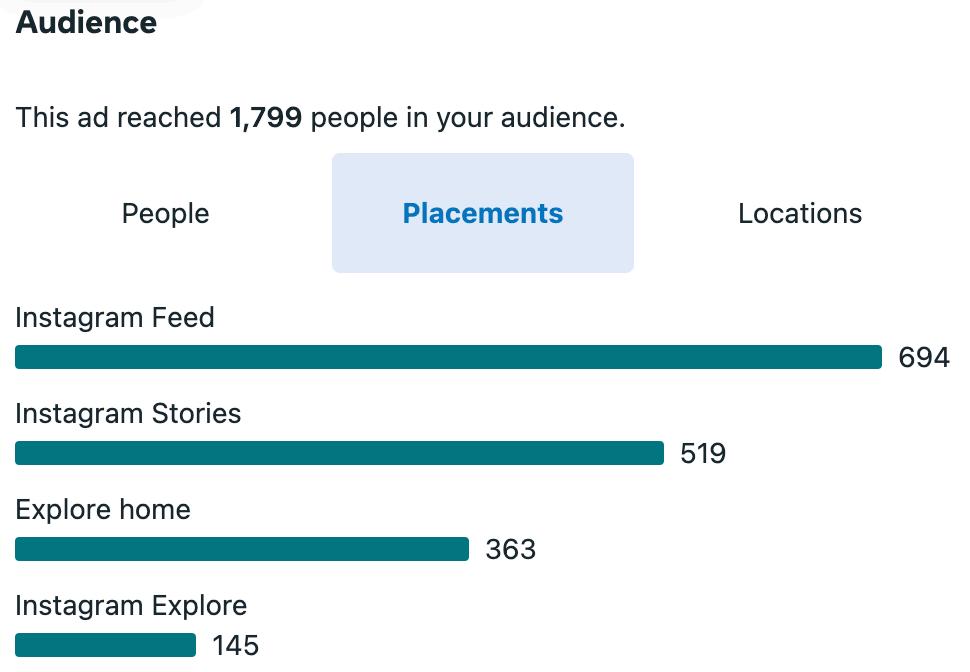This screenshot has width=970, height=672.
Task: Click the Instagram Stories reach bar
Action: tap(339, 453)
